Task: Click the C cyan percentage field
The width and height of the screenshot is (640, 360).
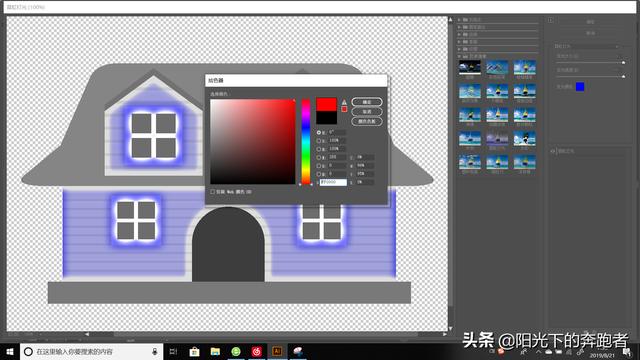Action: pos(364,157)
